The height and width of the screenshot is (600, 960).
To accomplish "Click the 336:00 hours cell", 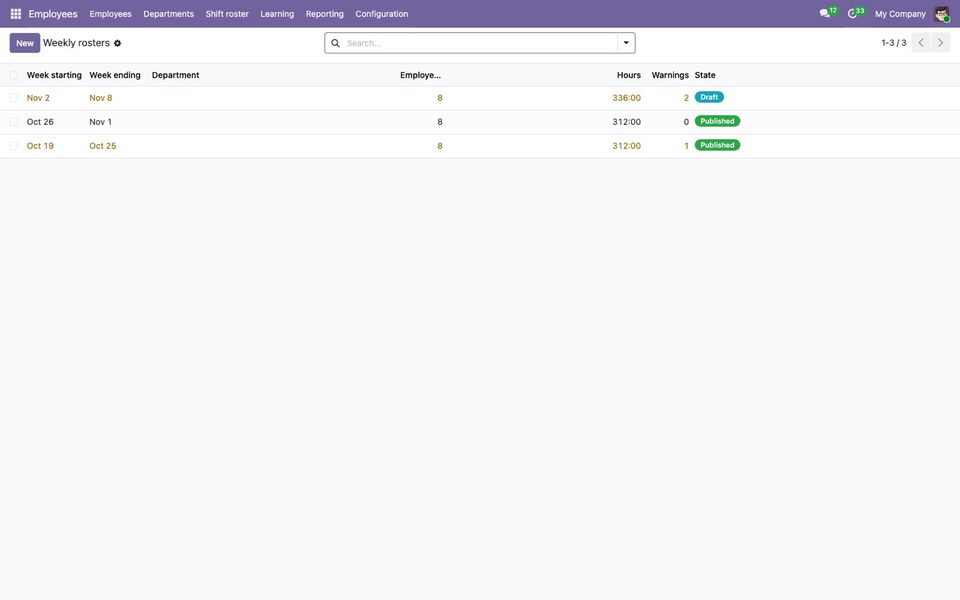I will tap(626, 98).
